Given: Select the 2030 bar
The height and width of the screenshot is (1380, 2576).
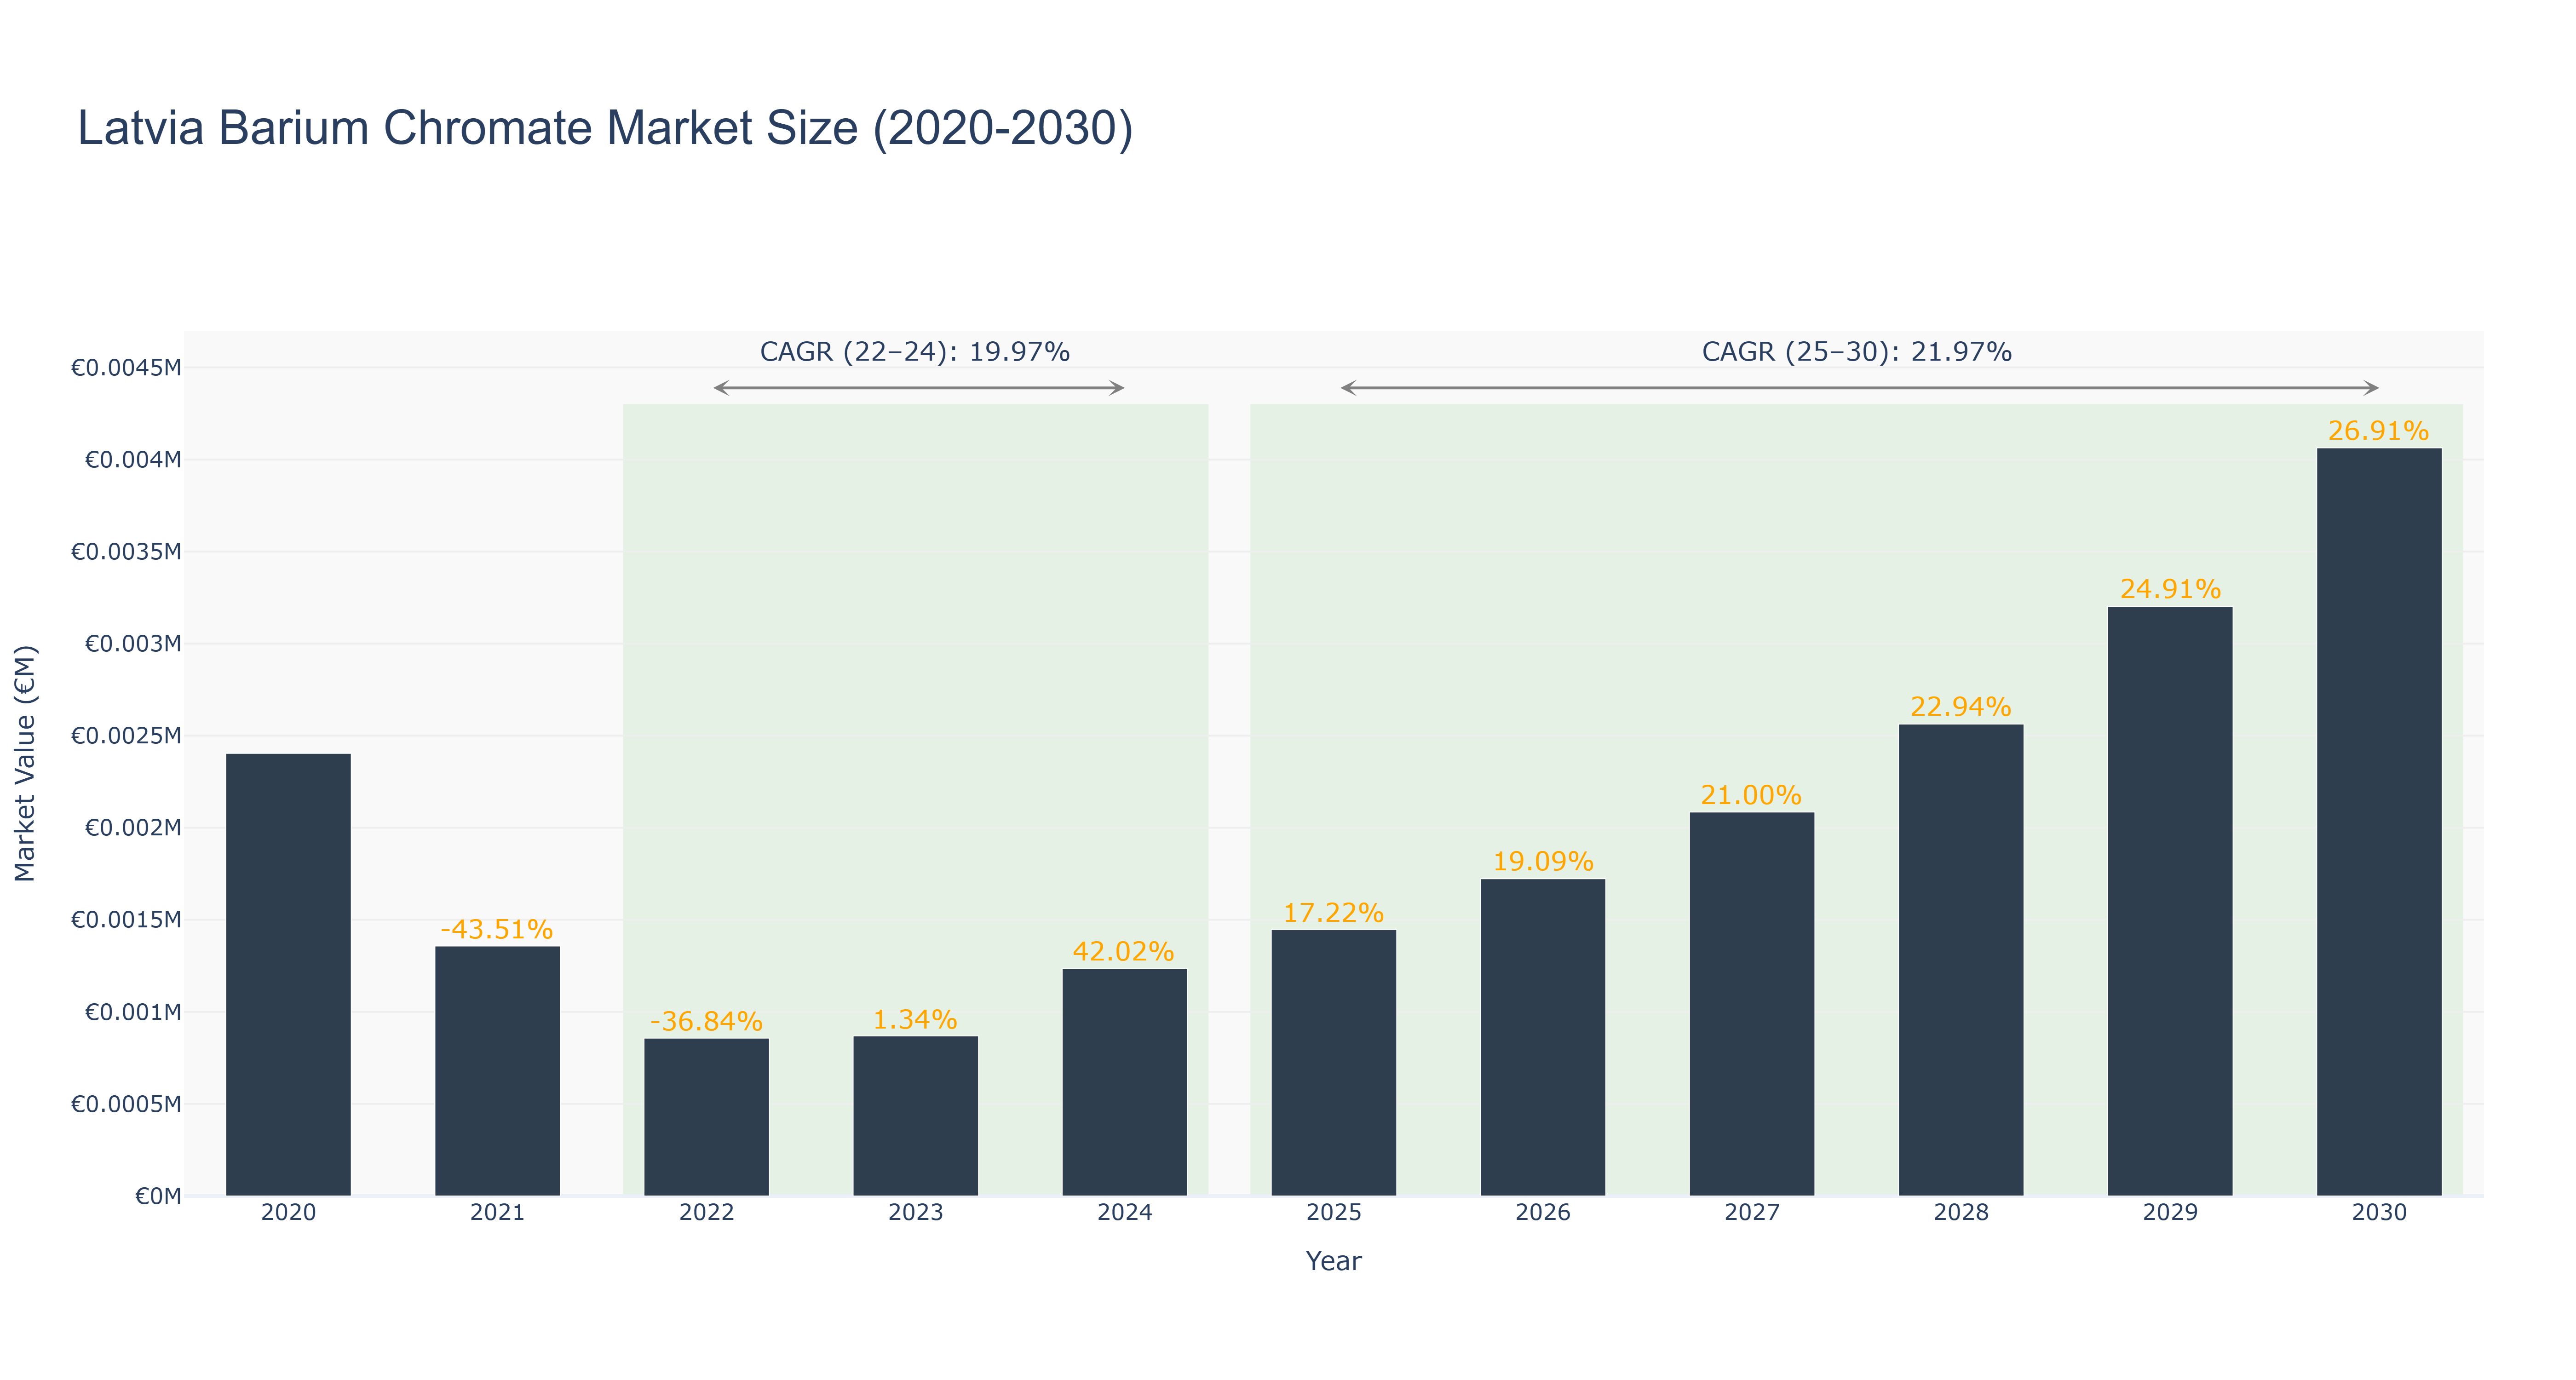Looking at the screenshot, I should [x=2378, y=822].
